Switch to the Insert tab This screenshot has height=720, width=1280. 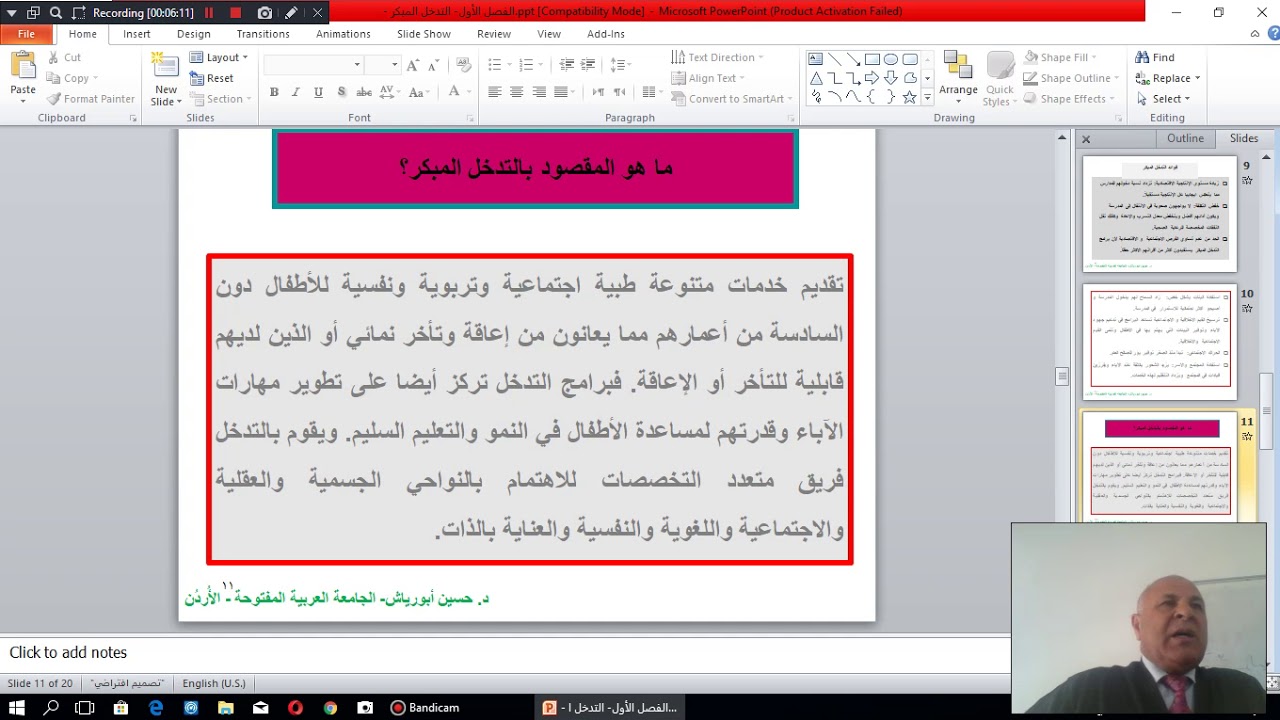[137, 34]
